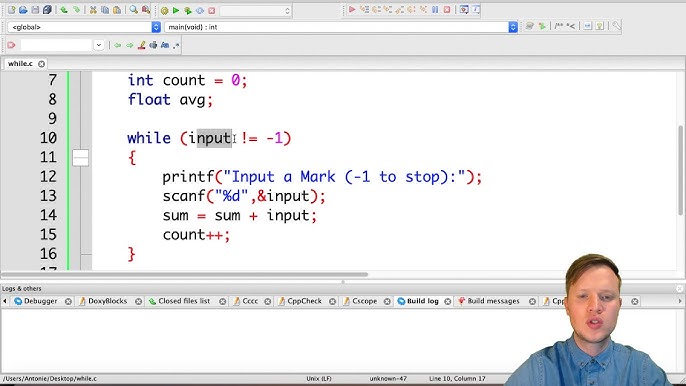Open the <global> scope dropdown
This screenshot has height=386, width=686.
84,27
